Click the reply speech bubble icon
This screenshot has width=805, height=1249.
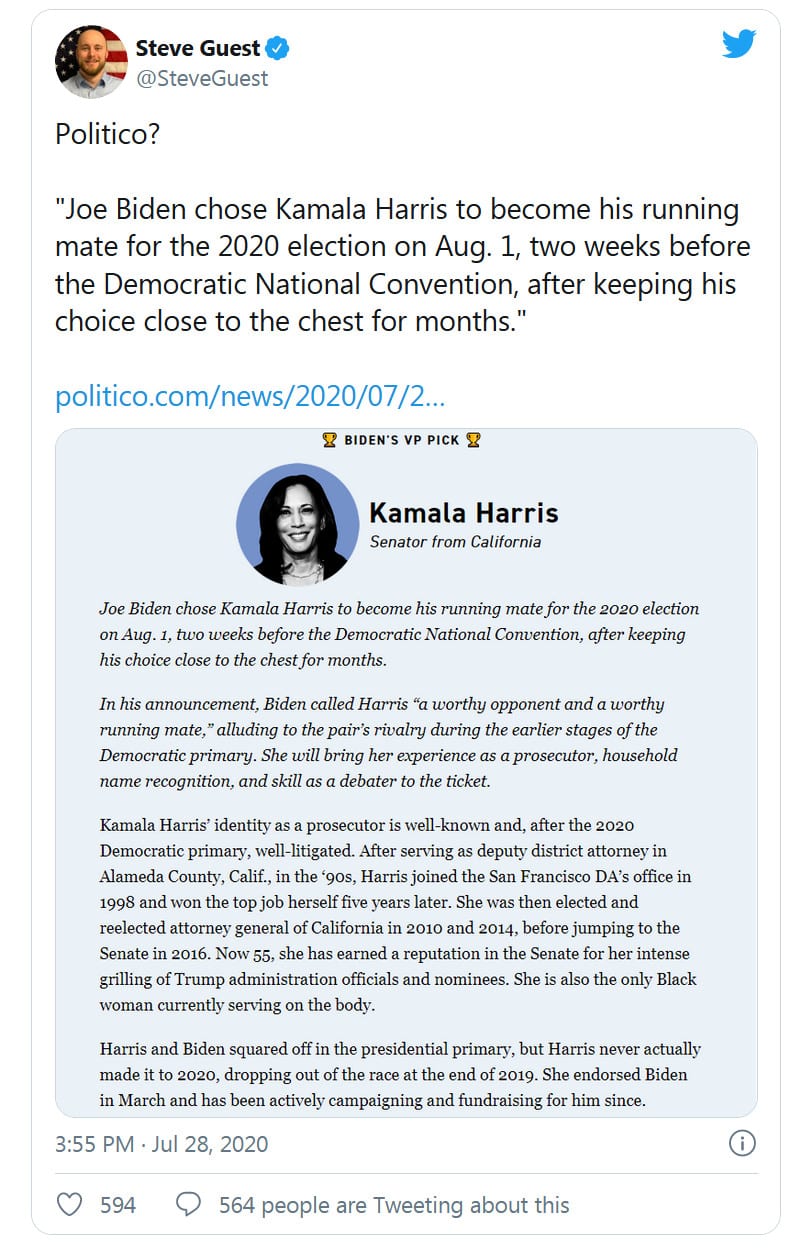coord(188,1205)
